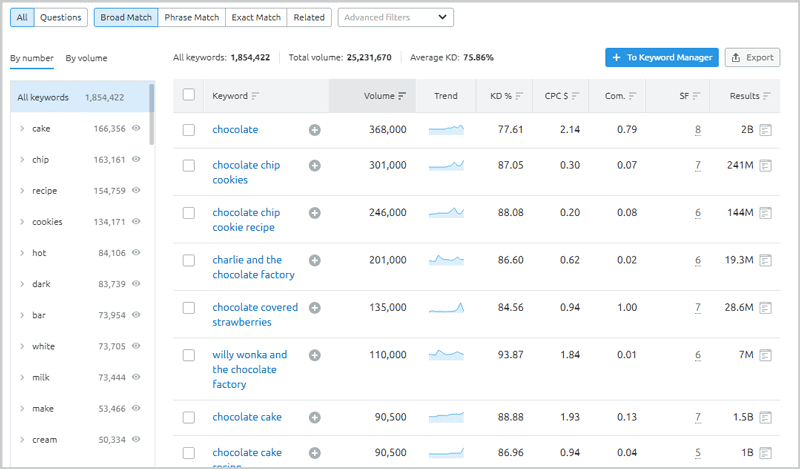Open SERP results icon for chocolate row
Screen dimensions: 800x469
(766, 130)
